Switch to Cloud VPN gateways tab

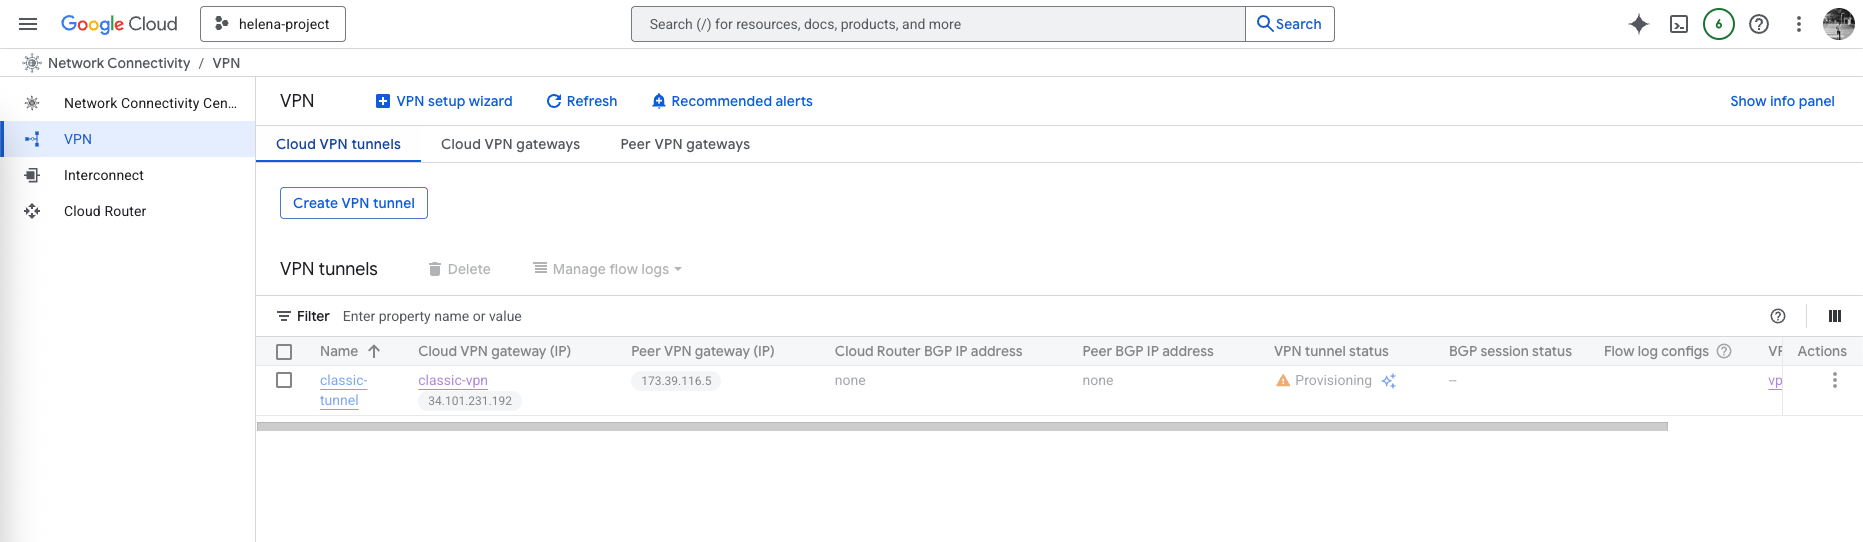pyautogui.click(x=510, y=144)
